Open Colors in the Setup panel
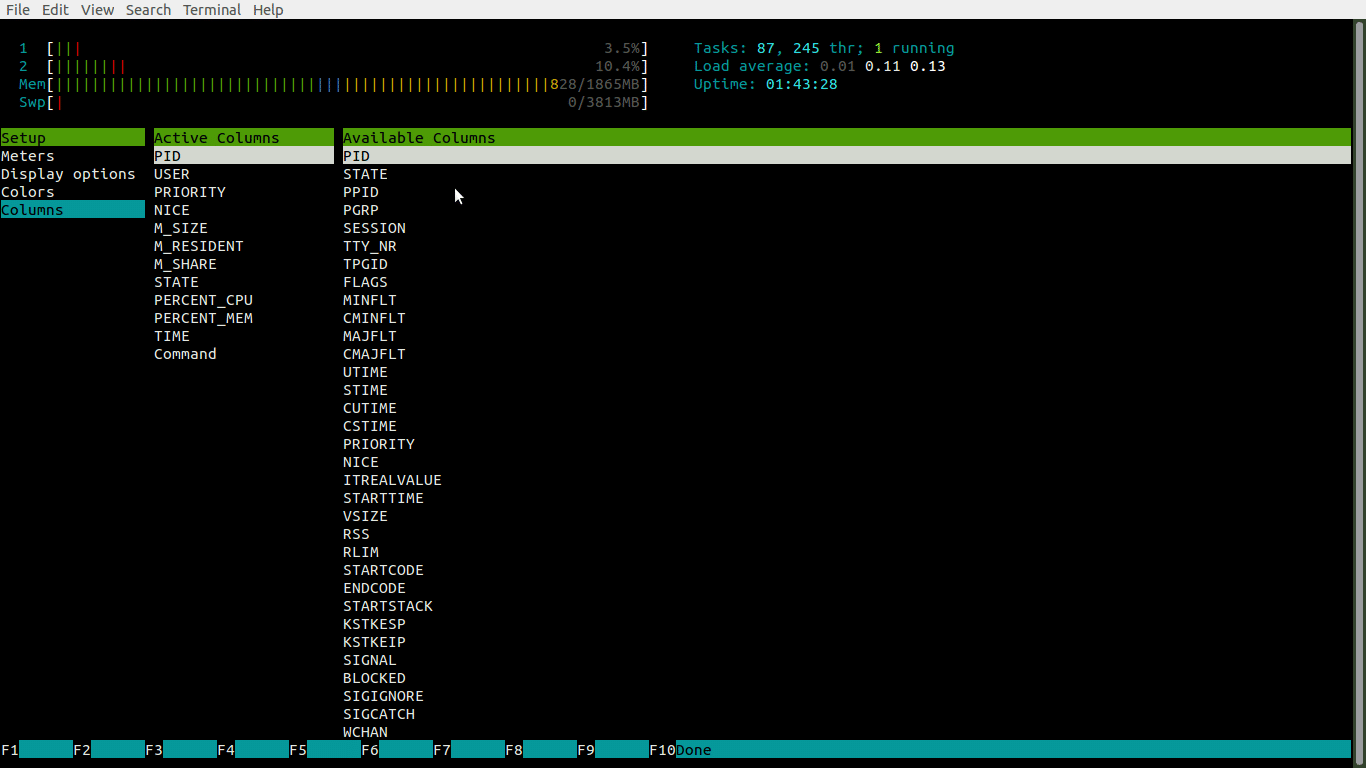The image size is (1366, 768). pyautogui.click(x=28, y=192)
